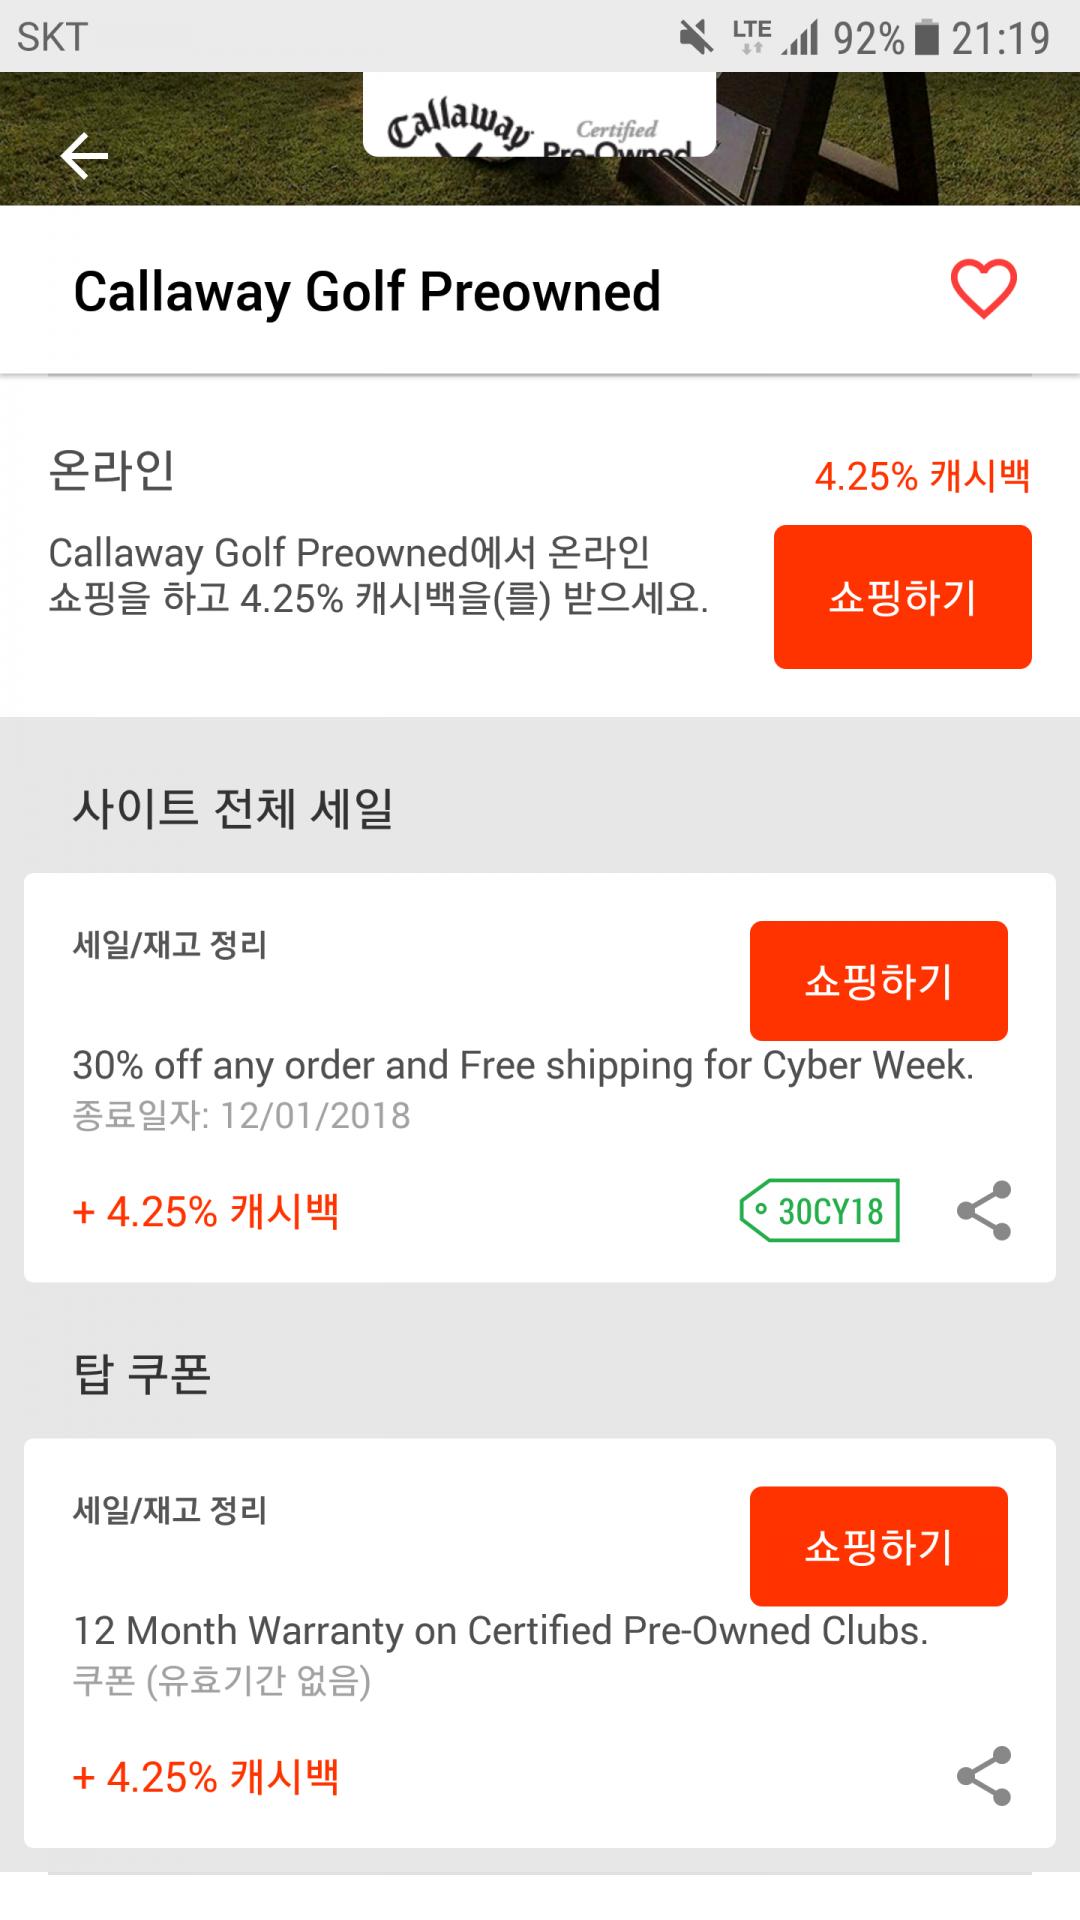Tap the battery status icon
This screenshot has height=1920, width=1080.
point(927,38)
